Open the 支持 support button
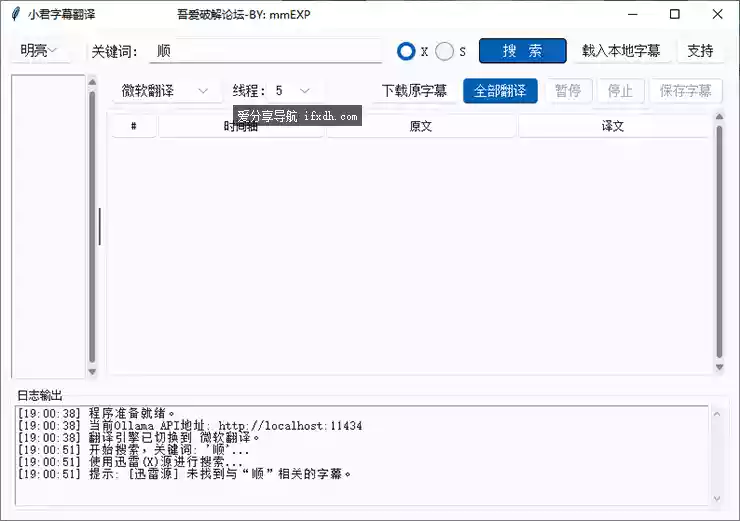The height and width of the screenshot is (521, 740). click(x=700, y=51)
